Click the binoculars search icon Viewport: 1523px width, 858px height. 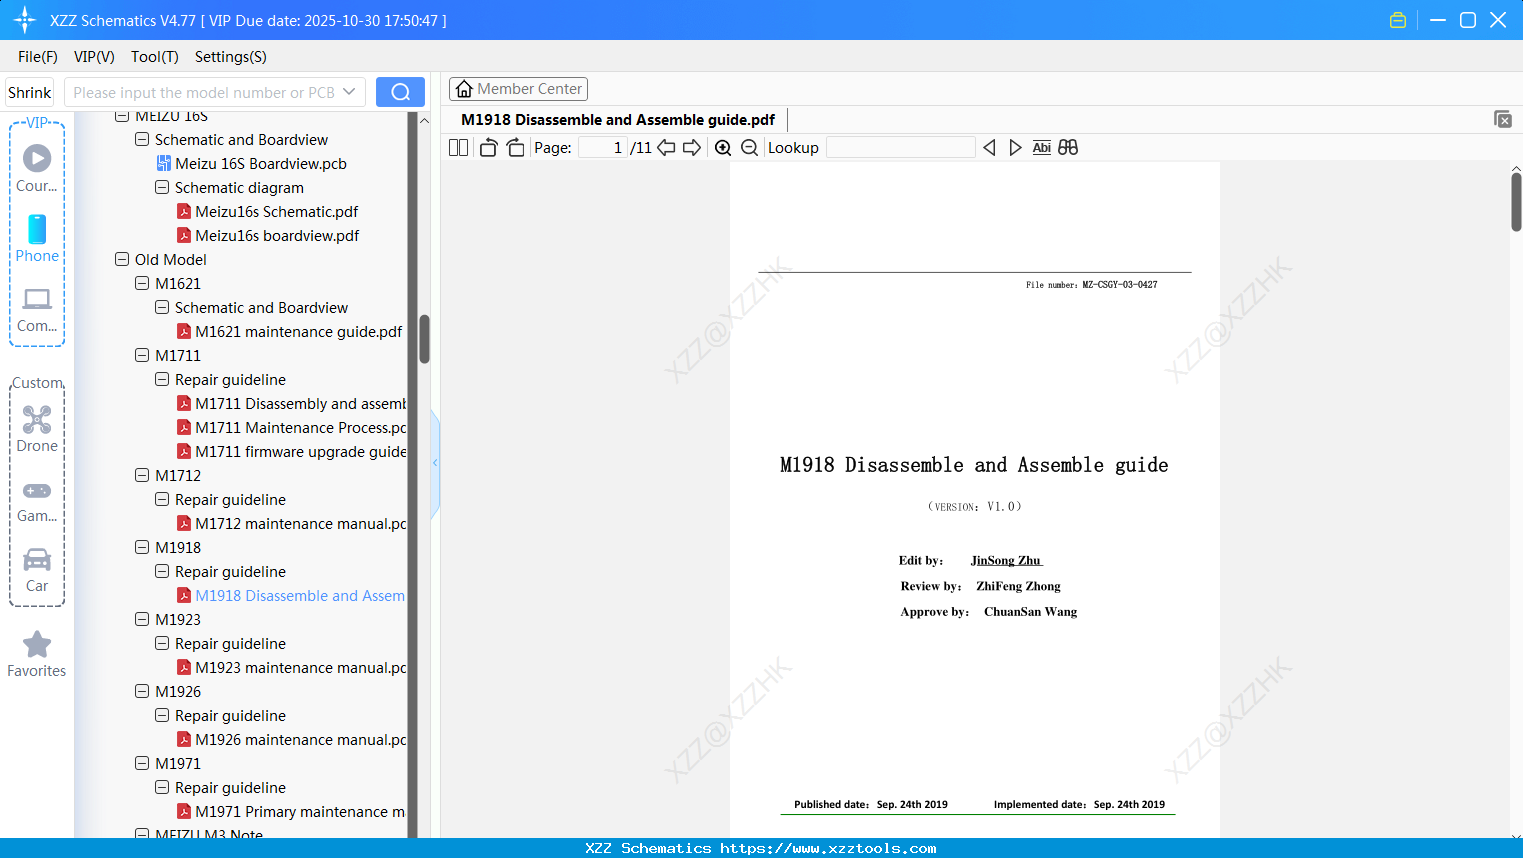(x=1068, y=148)
